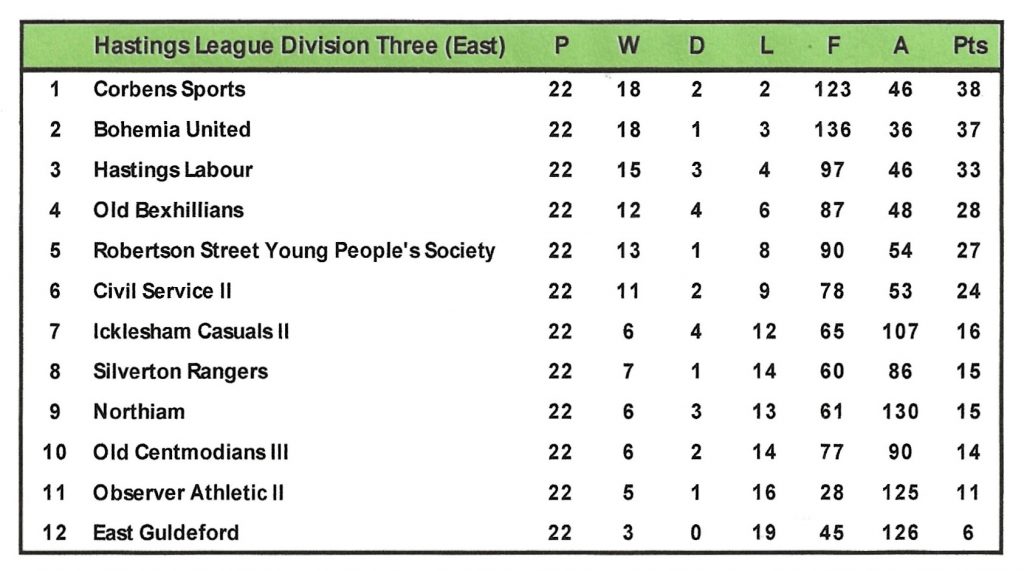Screen dimensions: 1024x571
Task: Select the A column header
Action: (x=900, y=46)
